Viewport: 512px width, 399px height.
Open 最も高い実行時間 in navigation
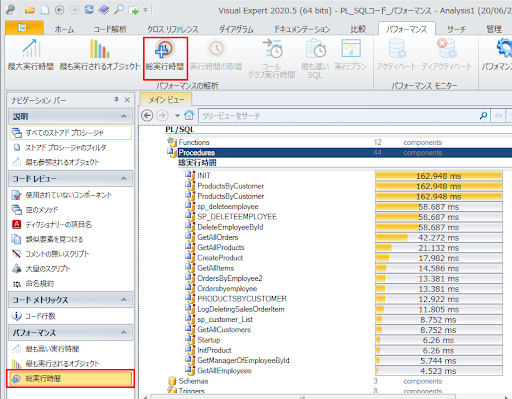coord(52,349)
